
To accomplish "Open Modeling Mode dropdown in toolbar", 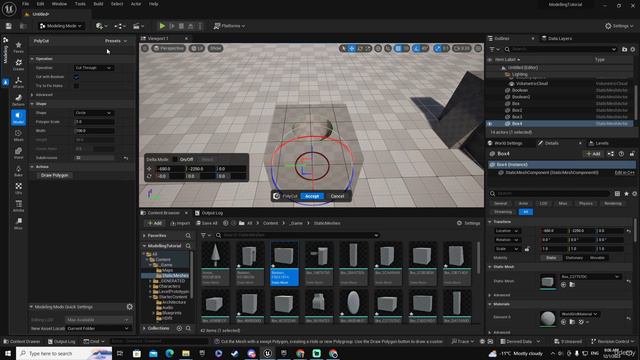I will pos(61,26).
